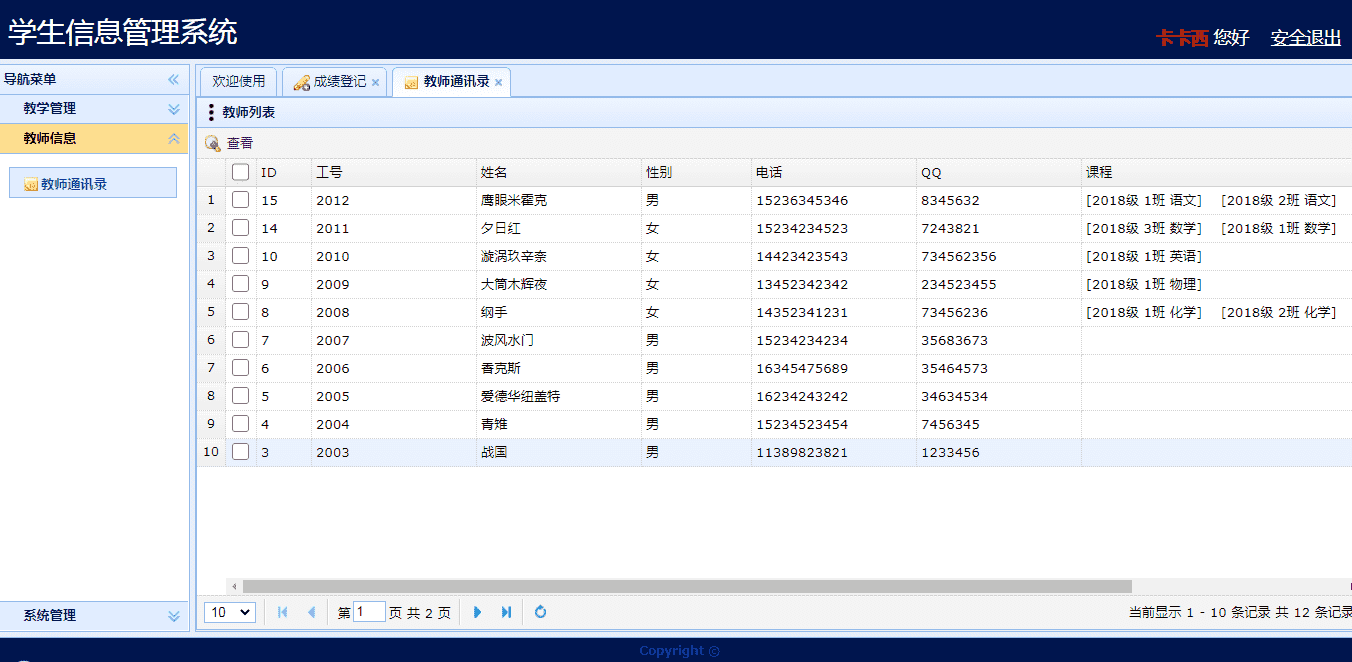
Task: Click the 查看 magnifier icon
Action: [212, 144]
